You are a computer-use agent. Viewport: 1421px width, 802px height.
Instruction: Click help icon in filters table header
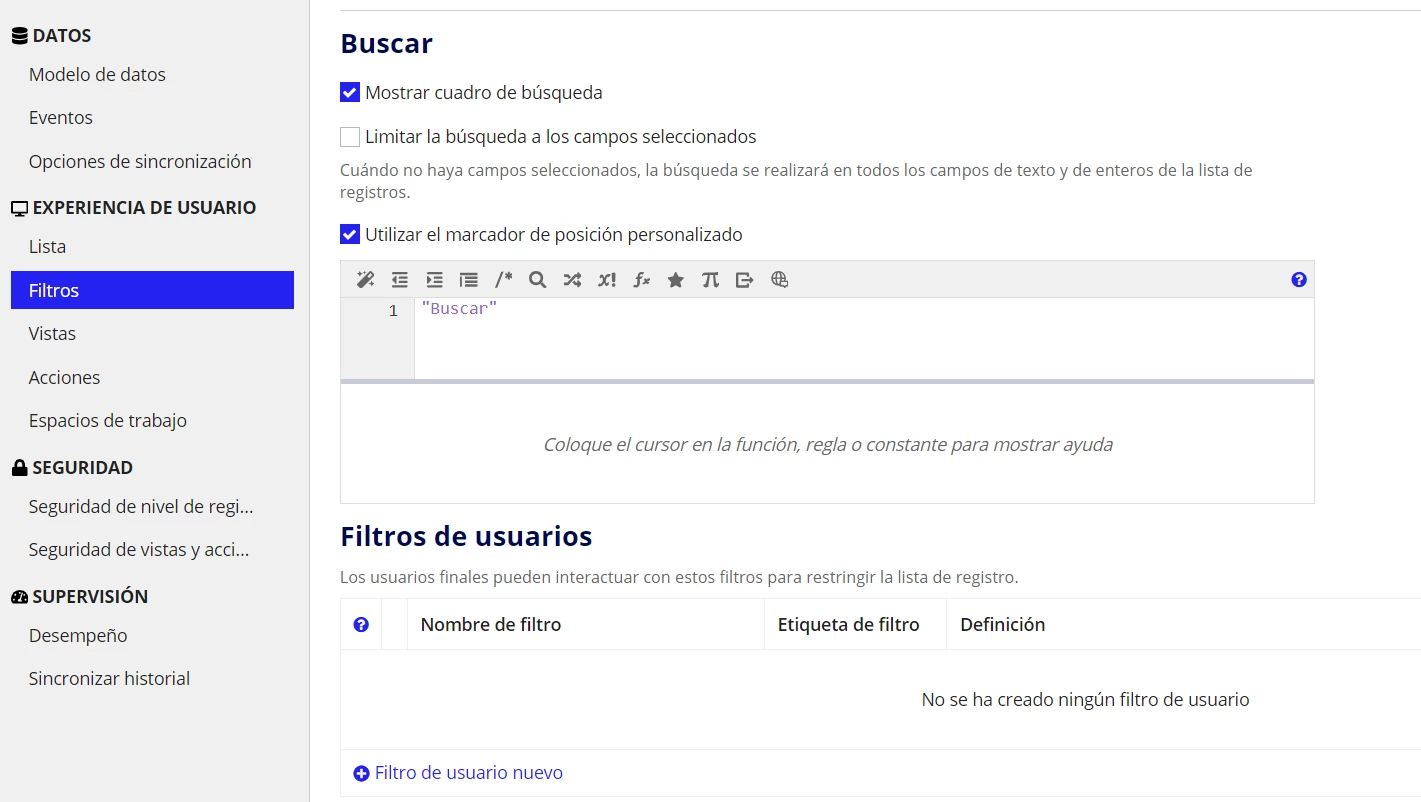click(361, 624)
